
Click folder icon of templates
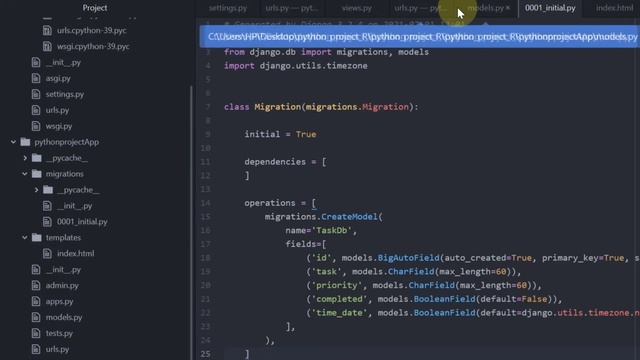[x=37, y=238]
